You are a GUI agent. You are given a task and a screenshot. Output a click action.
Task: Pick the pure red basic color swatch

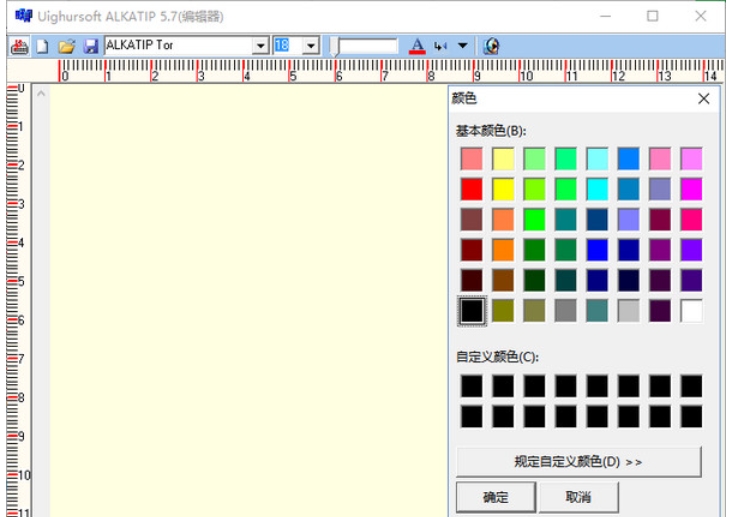tap(472, 189)
